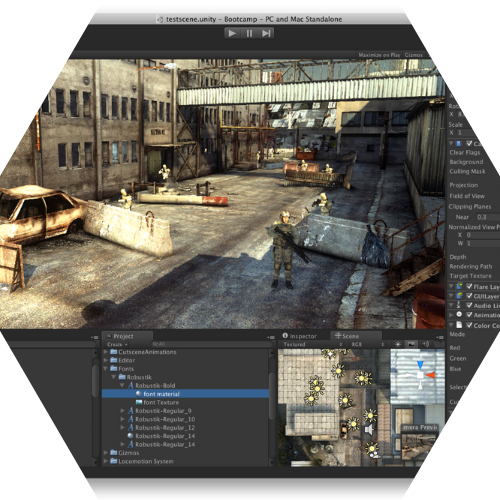Toggle scene audio speaker icon in Scene toolbar
The width and height of the screenshot is (500, 500).
point(425,344)
